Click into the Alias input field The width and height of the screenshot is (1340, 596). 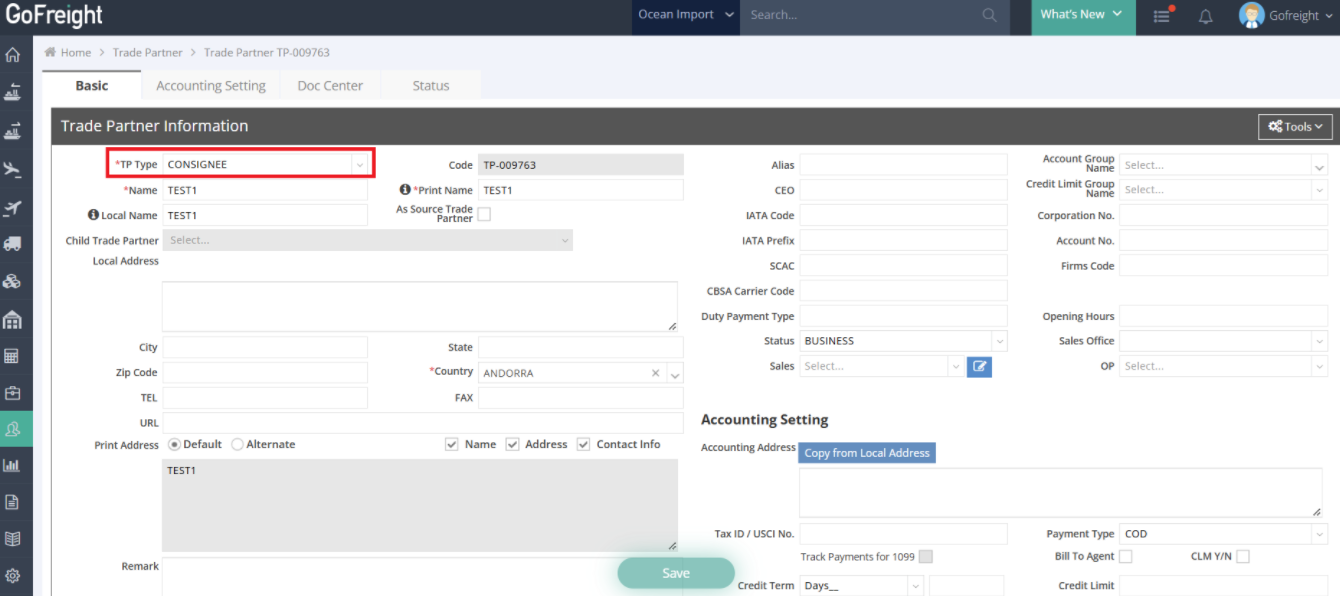(903, 165)
